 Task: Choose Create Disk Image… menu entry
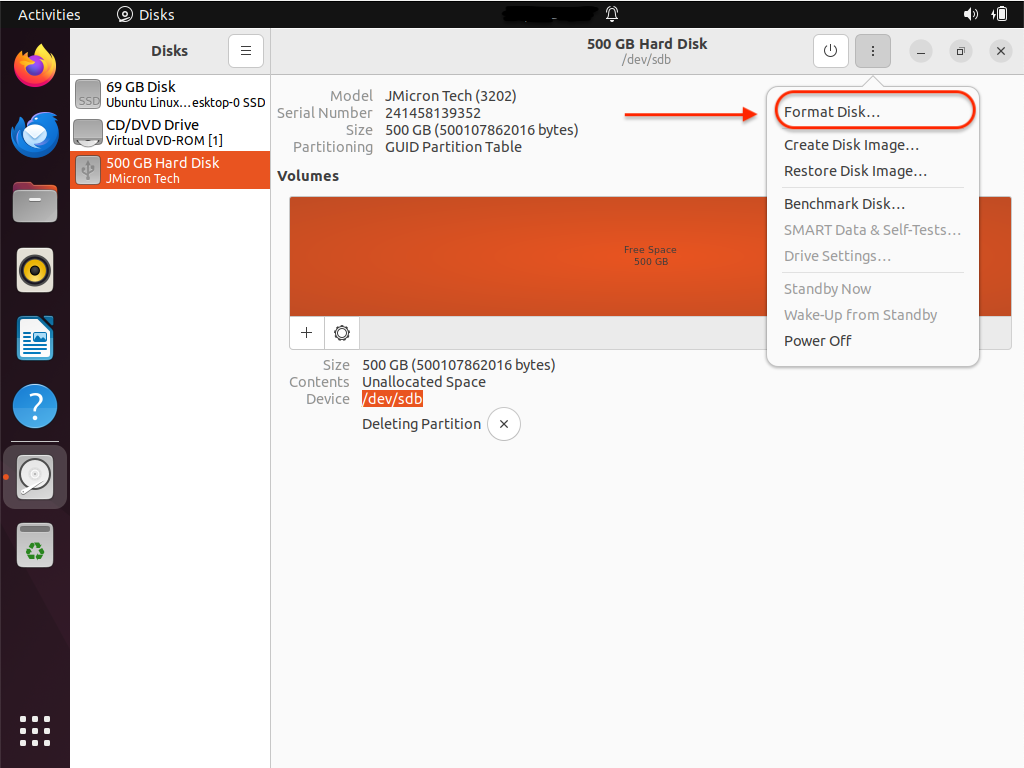click(851, 145)
